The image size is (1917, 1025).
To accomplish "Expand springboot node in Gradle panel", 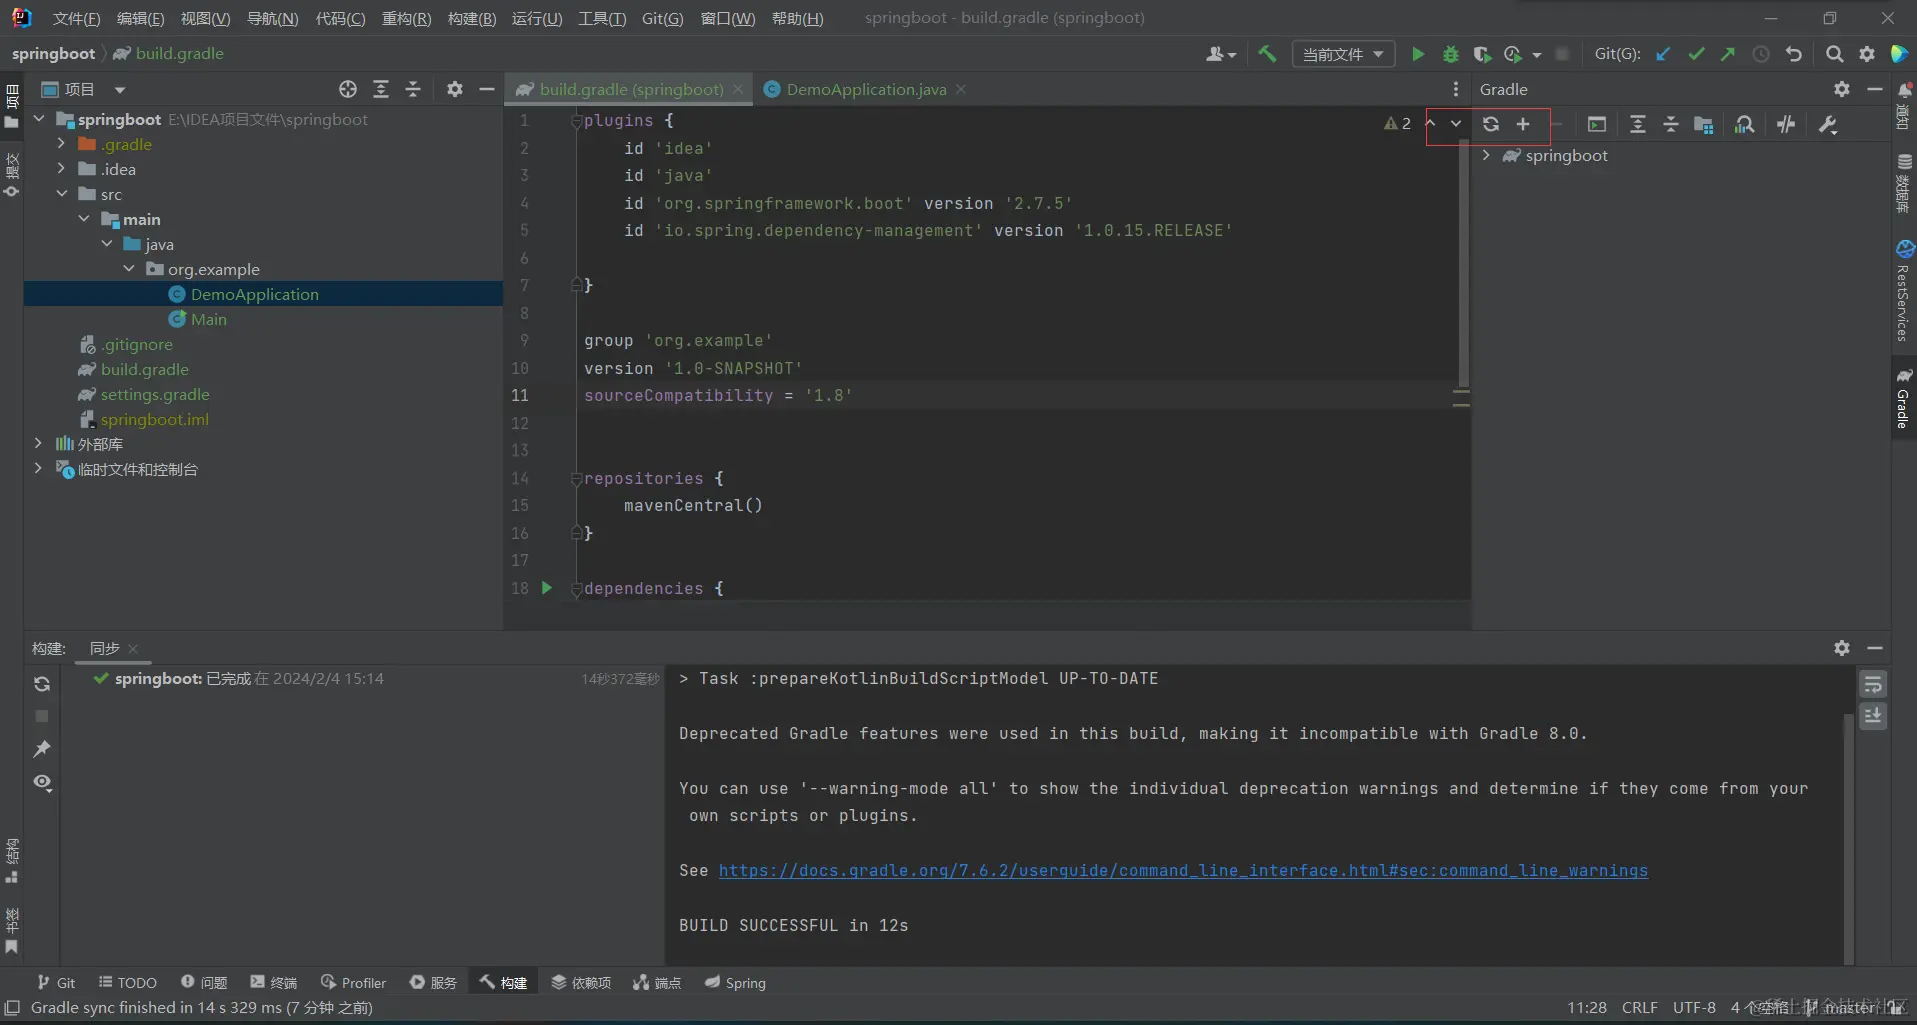I will 1486,156.
